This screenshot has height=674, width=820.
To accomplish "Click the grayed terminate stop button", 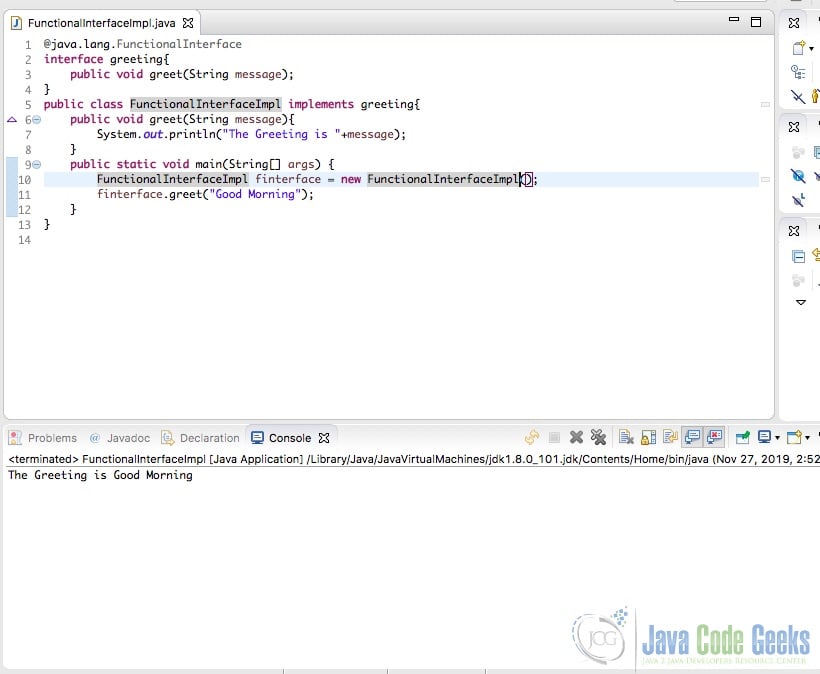I will (x=554, y=437).
